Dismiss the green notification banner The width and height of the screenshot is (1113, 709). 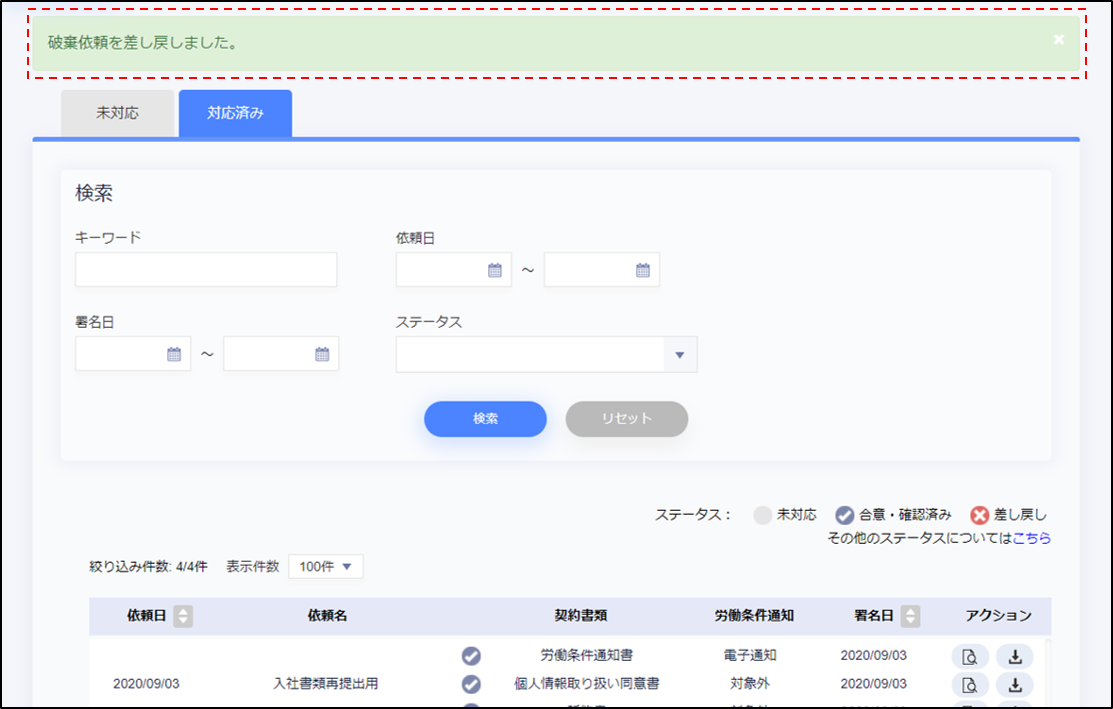click(1058, 40)
